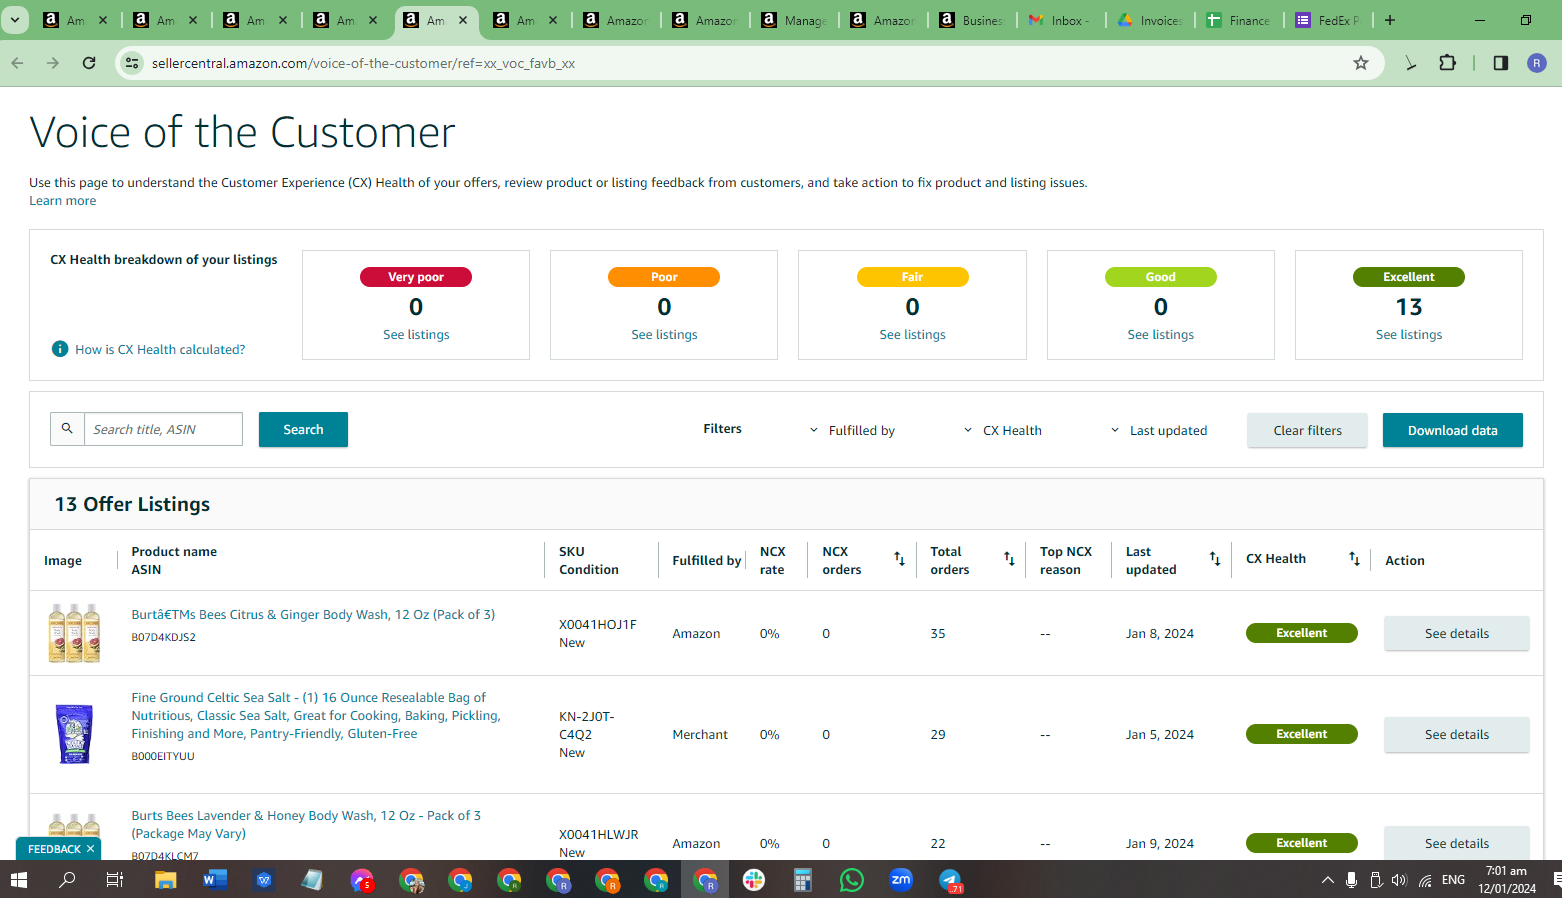This screenshot has height=898, width=1562.
Task: Open WhatsApp from the taskbar
Action: [x=851, y=880]
